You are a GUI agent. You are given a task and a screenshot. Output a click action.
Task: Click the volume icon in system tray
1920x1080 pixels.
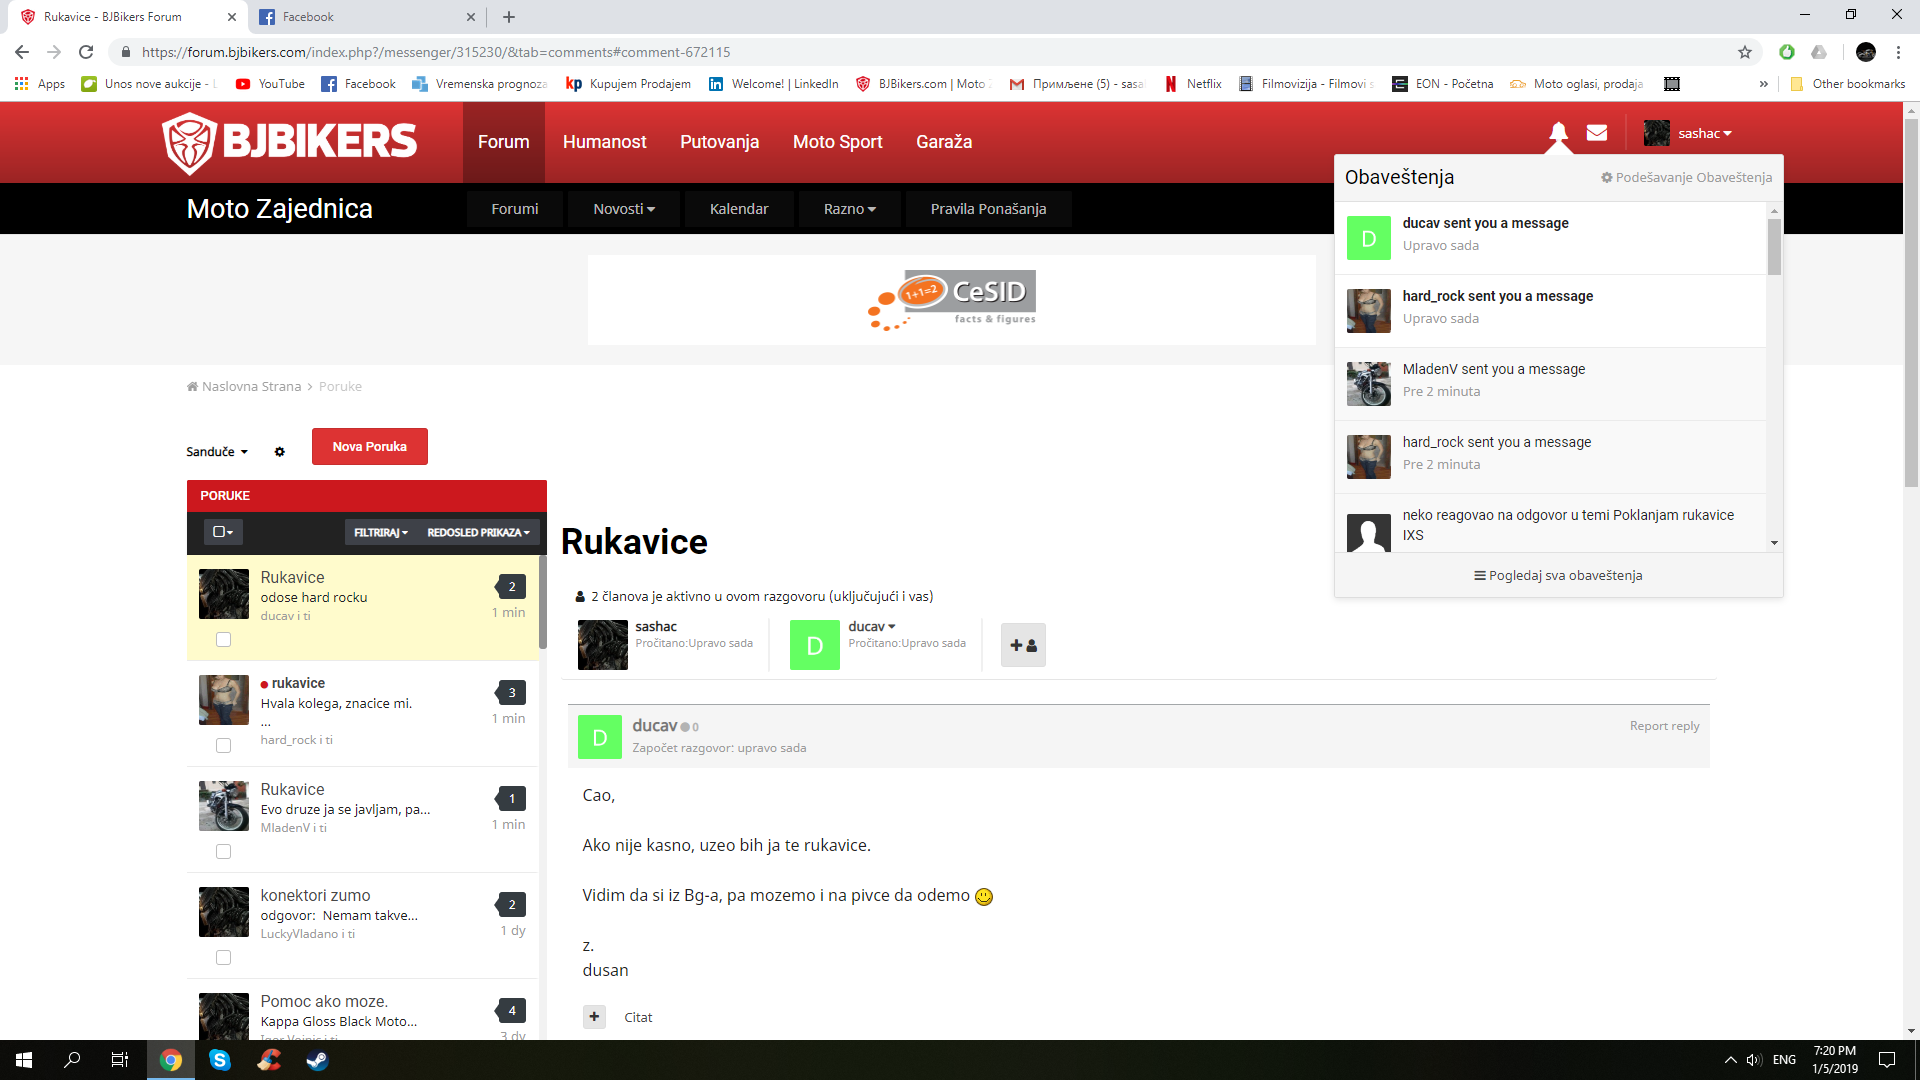tap(1754, 1060)
